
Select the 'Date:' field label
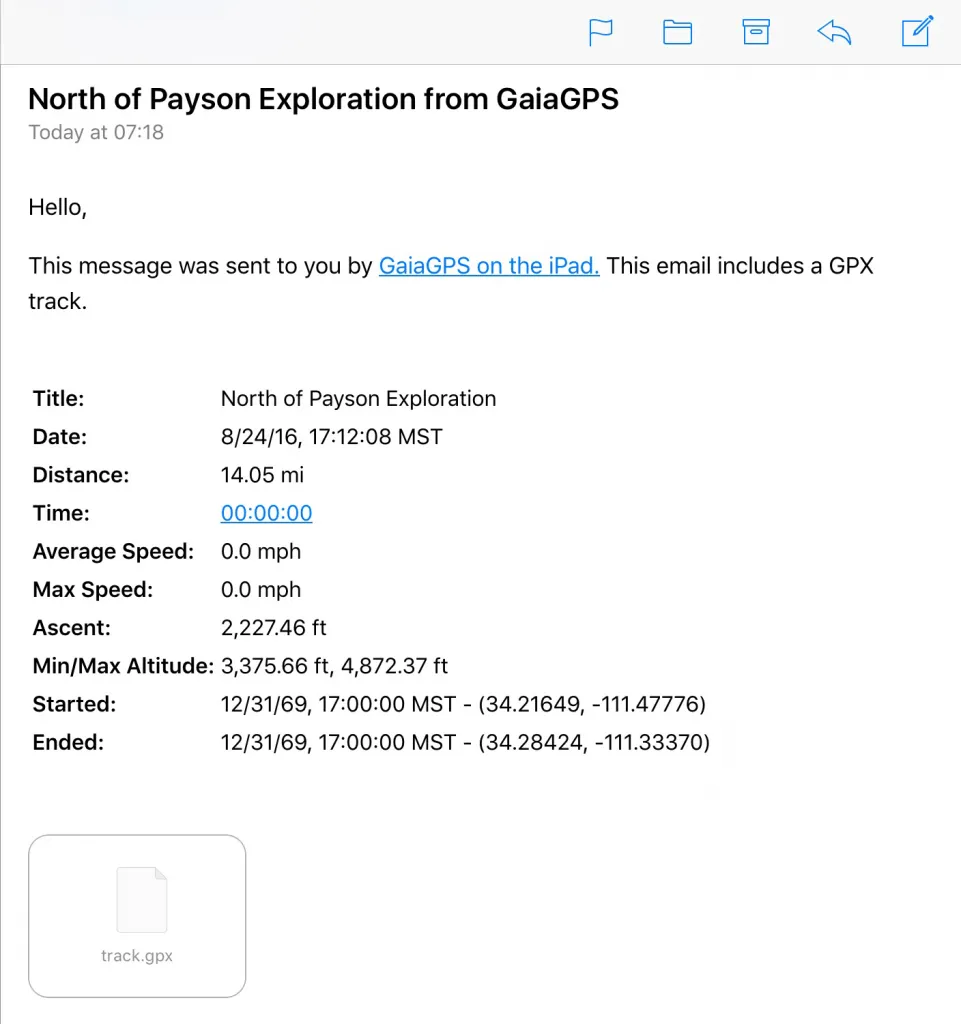point(60,437)
